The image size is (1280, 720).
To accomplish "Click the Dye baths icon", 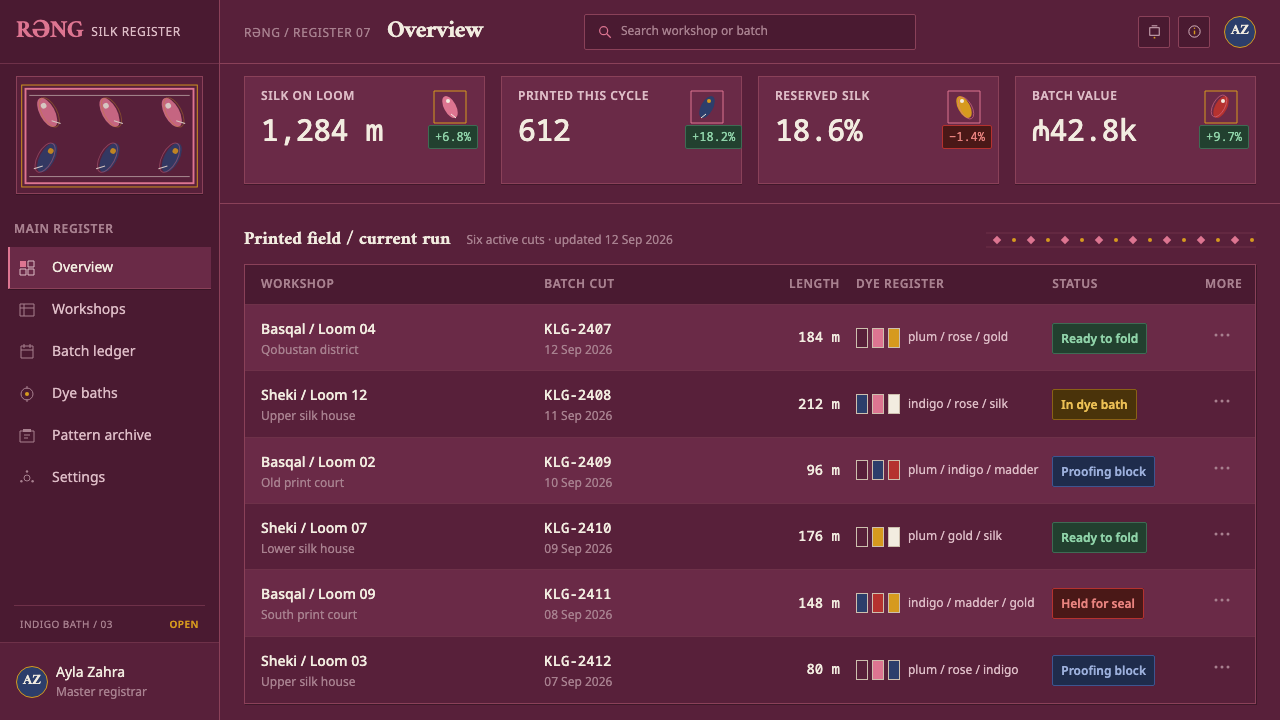I will [27, 393].
